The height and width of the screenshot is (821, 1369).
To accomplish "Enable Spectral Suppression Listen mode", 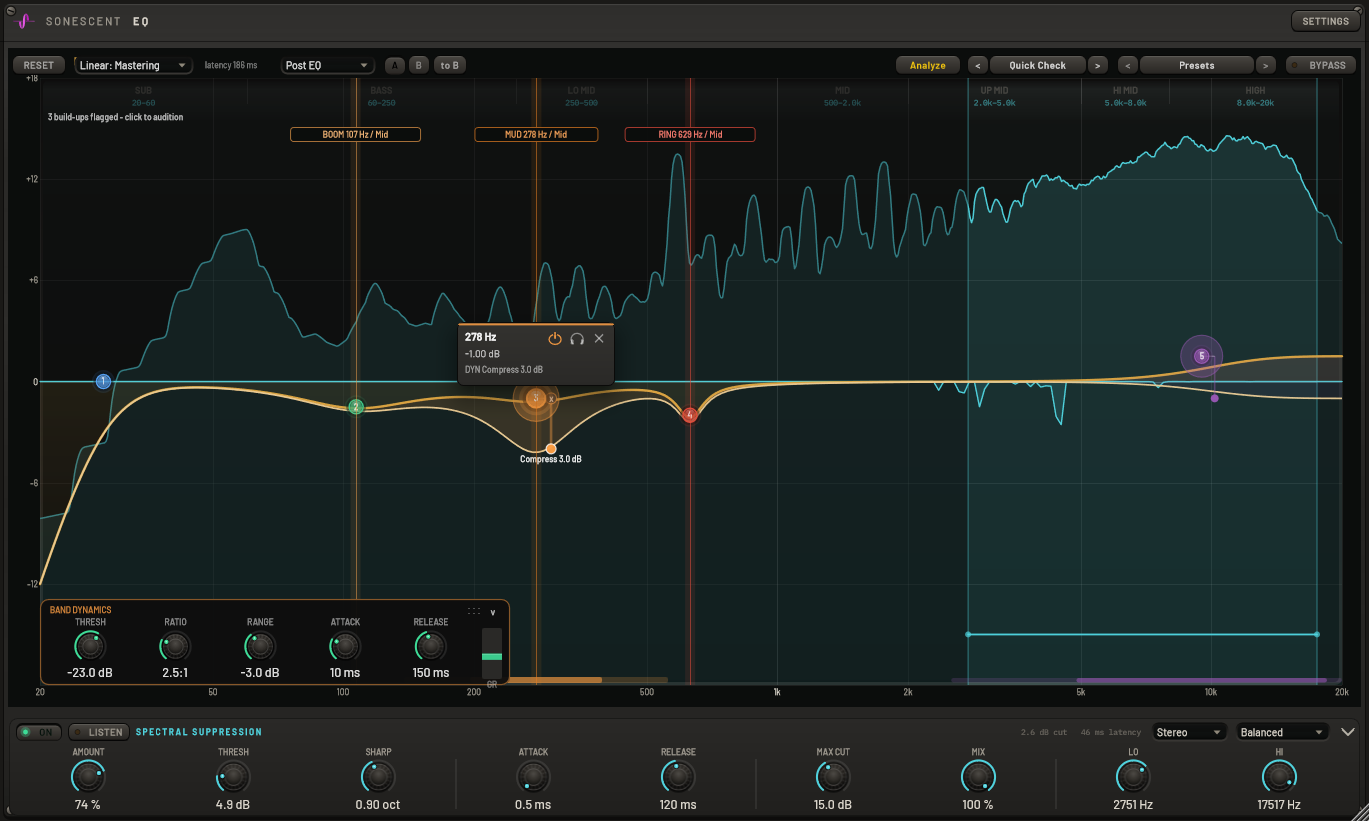I will coord(98,732).
